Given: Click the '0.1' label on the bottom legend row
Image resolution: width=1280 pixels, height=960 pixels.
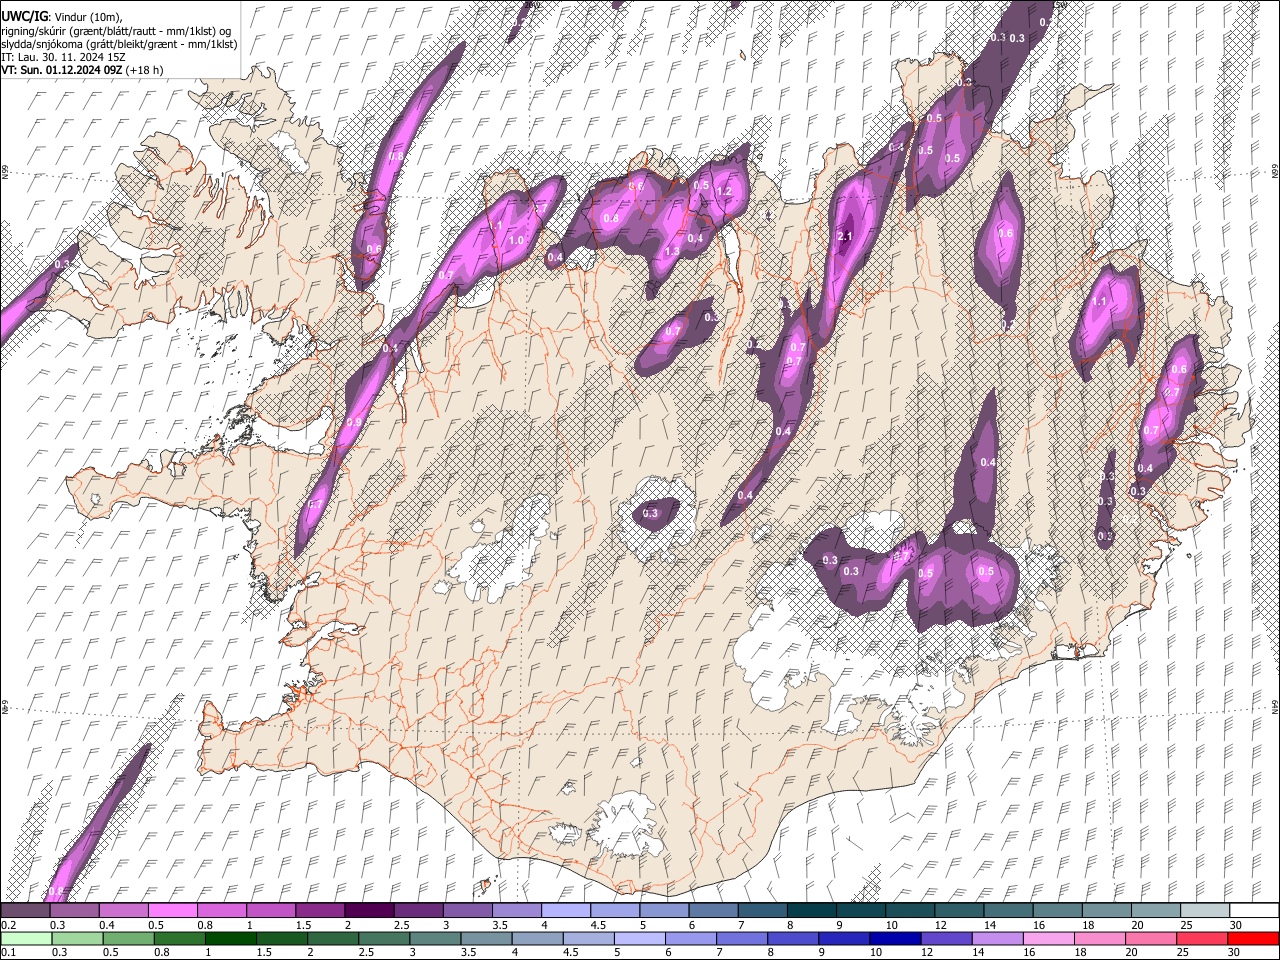Looking at the screenshot, I should (x=8, y=952).
